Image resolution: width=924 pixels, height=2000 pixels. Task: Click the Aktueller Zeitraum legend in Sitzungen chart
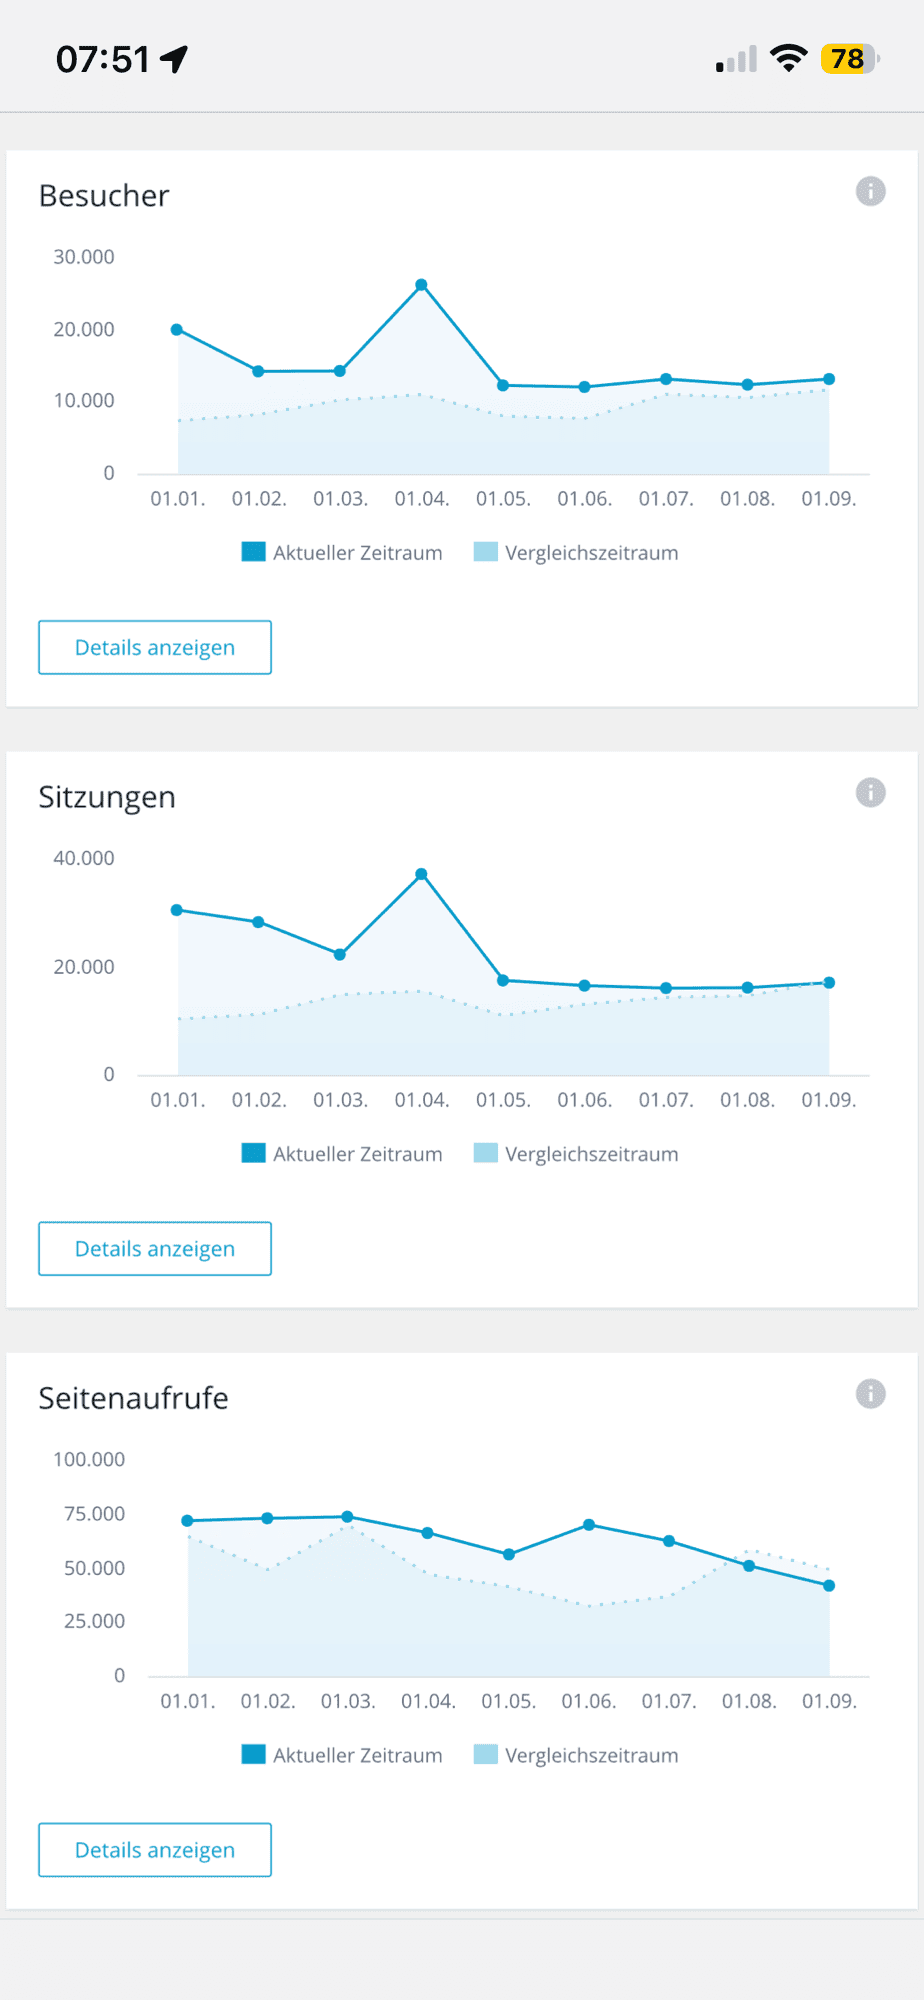coord(343,1153)
